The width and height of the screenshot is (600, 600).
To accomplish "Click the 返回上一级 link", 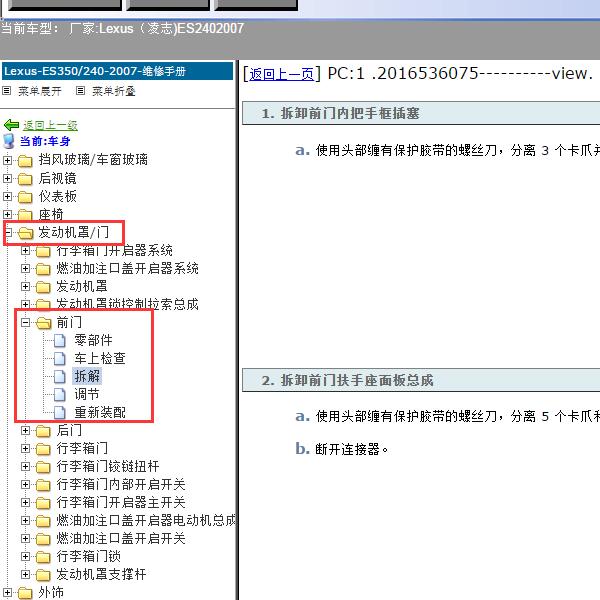I will tap(50, 125).
